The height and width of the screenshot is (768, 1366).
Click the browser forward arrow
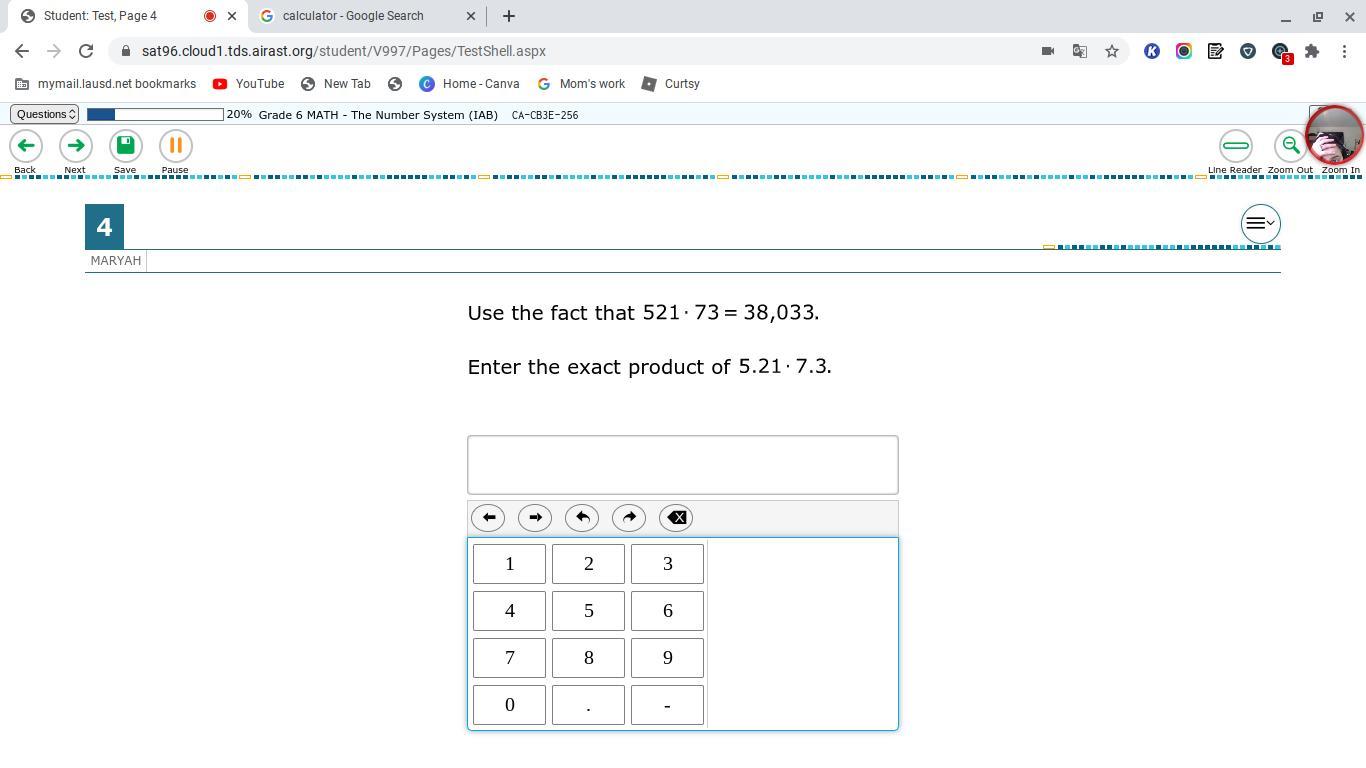pos(54,51)
